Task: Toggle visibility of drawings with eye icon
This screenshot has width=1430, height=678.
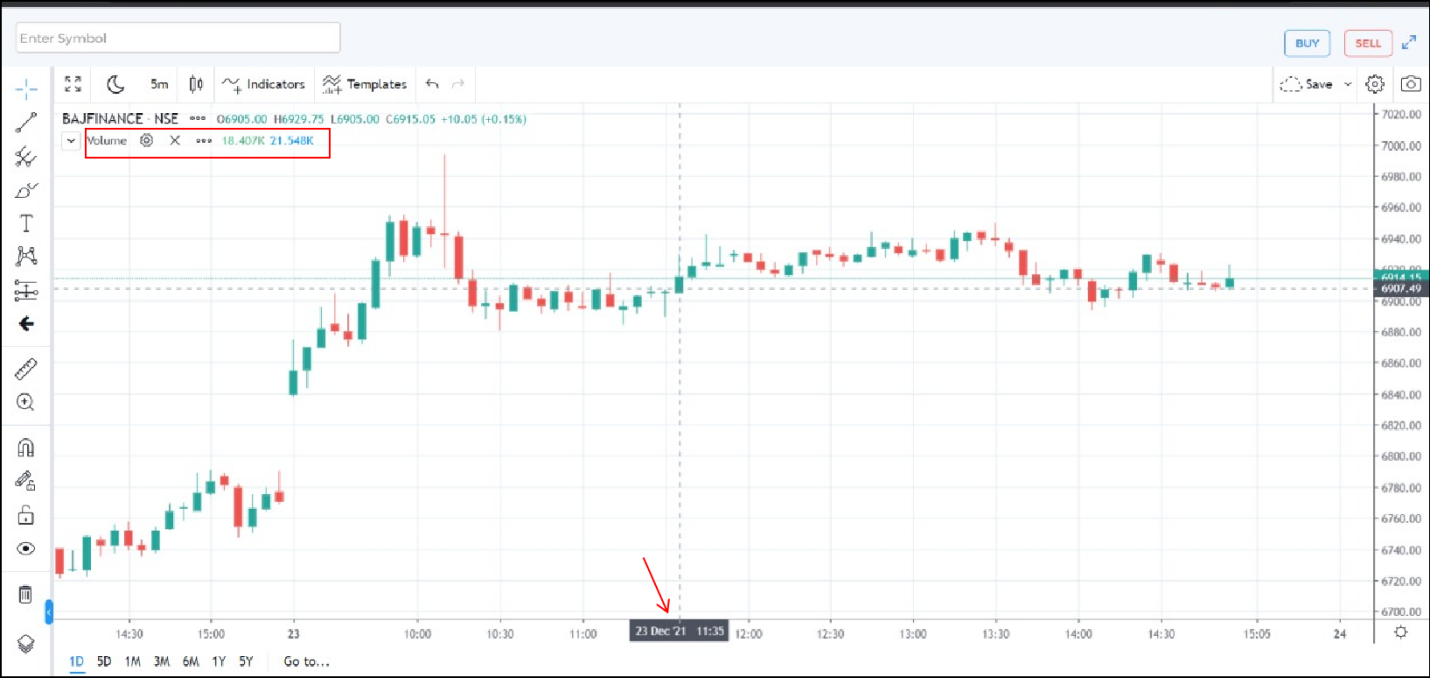Action: point(26,548)
